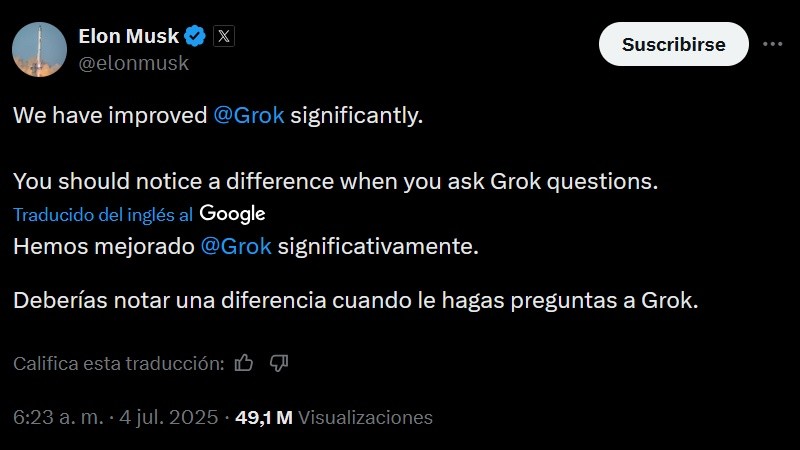Open Elon Musk's profile avatar

pyautogui.click(x=39, y=47)
